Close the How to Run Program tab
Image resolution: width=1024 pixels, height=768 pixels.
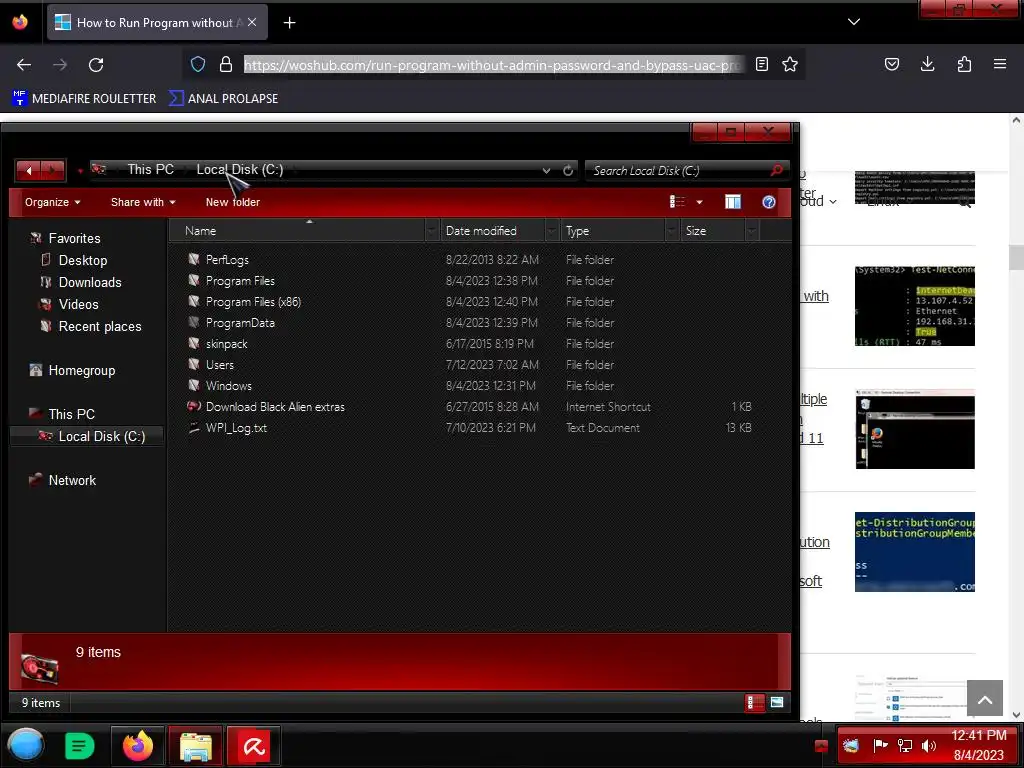tap(252, 22)
